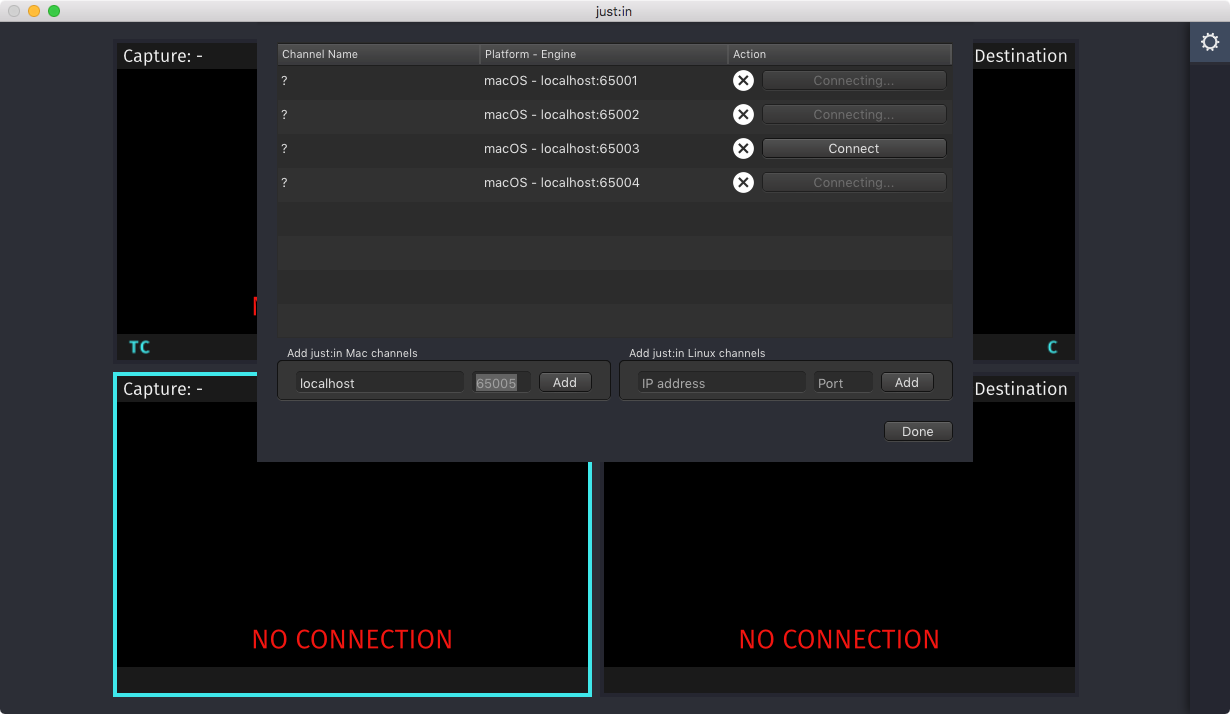Focus the Linux IP address field
Image resolution: width=1230 pixels, height=714 pixels.
[x=722, y=383]
